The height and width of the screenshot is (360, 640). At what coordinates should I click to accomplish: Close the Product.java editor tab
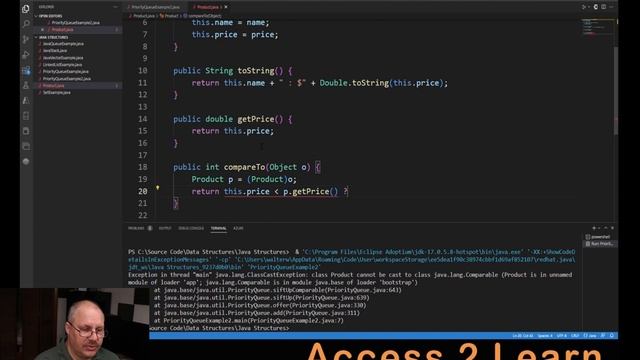(x=226, y=7)
